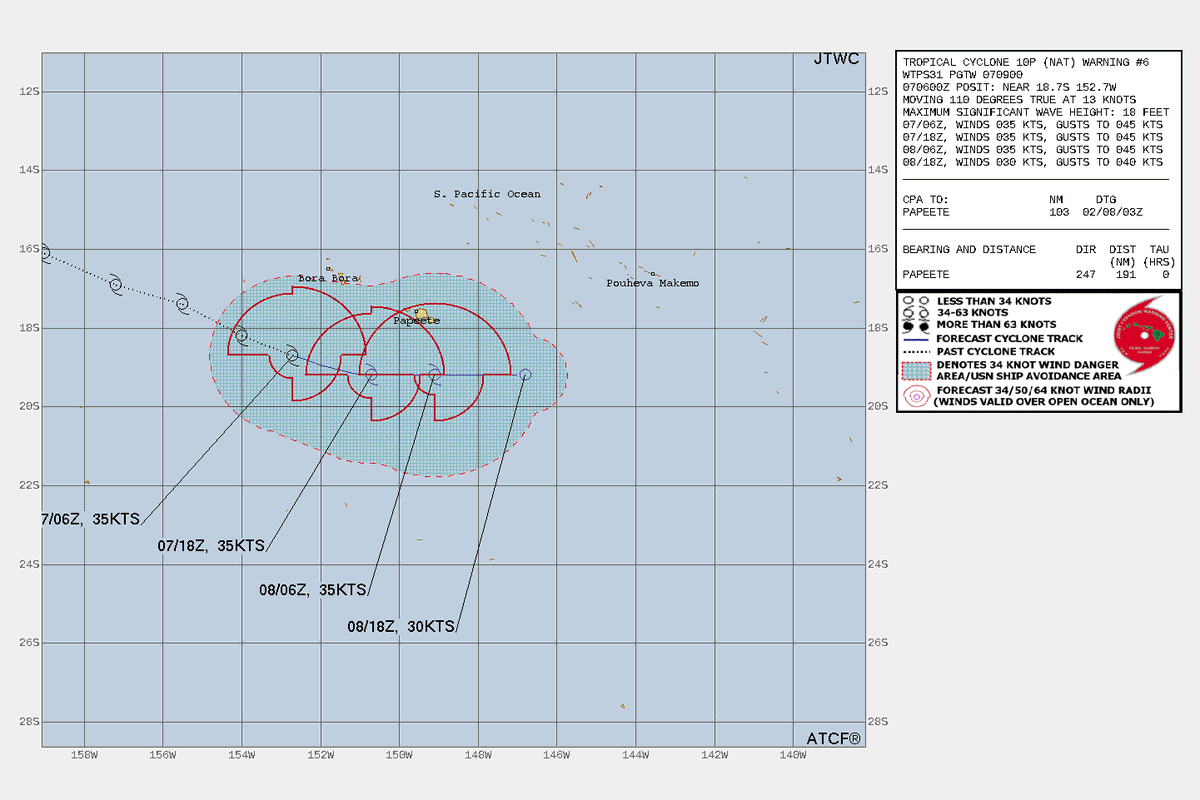The width and height of the screenshot is (1200, 800).
Task: Click the 'S. Pacific Ocean' map label
Action: (x=487, y=194)
